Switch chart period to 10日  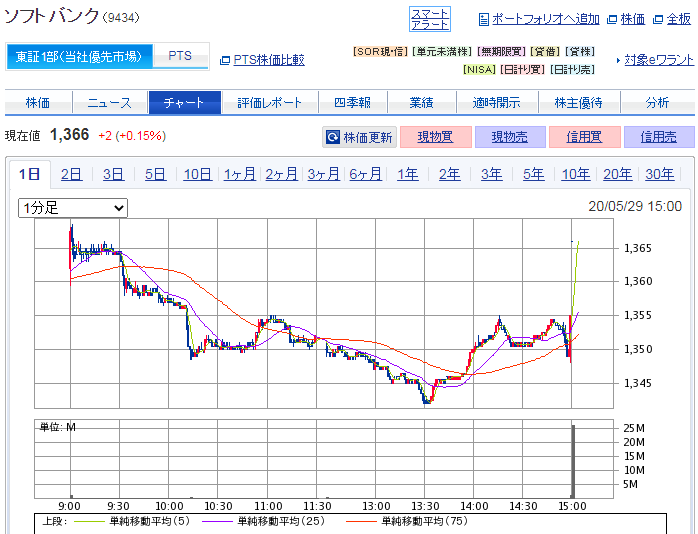point(198,174)
